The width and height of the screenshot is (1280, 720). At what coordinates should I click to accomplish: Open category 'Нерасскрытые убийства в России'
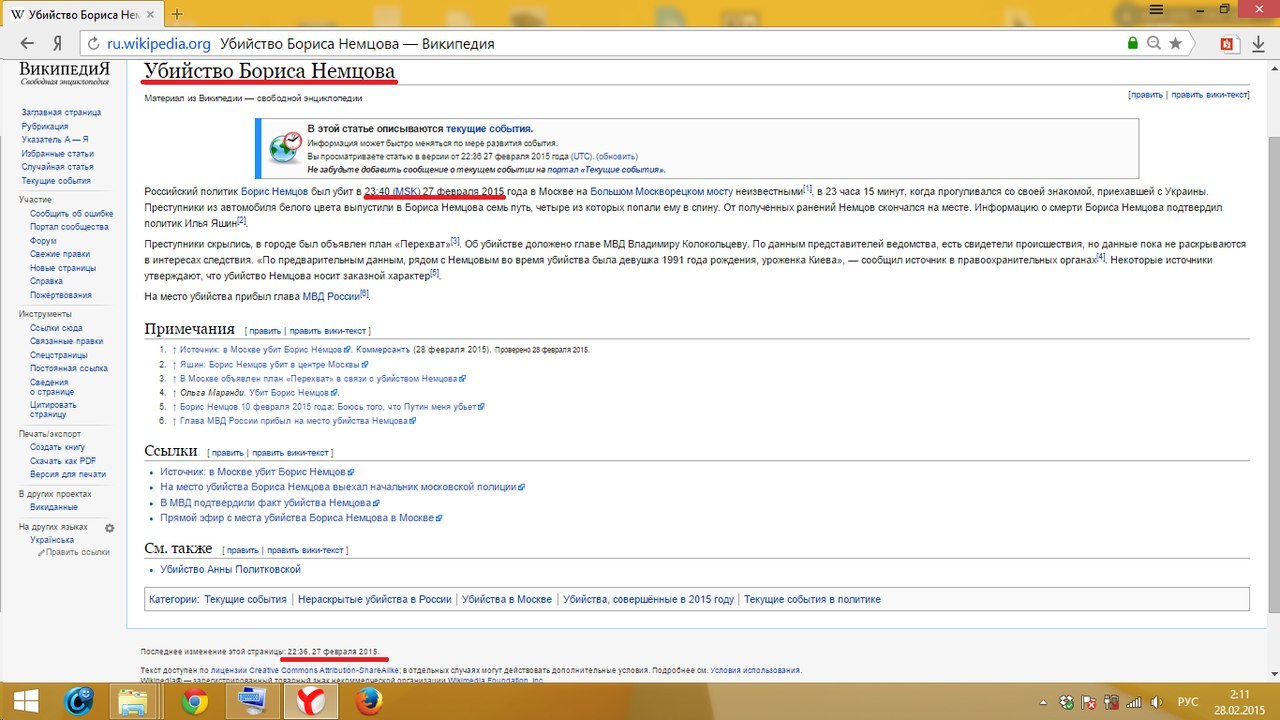(x=374, y=600)
